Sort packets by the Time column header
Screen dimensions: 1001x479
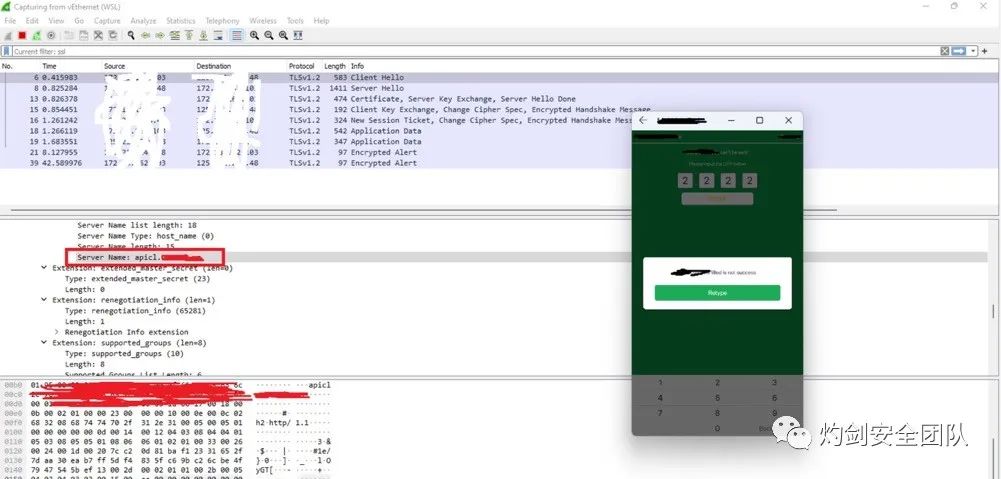(x=49, y=66)
